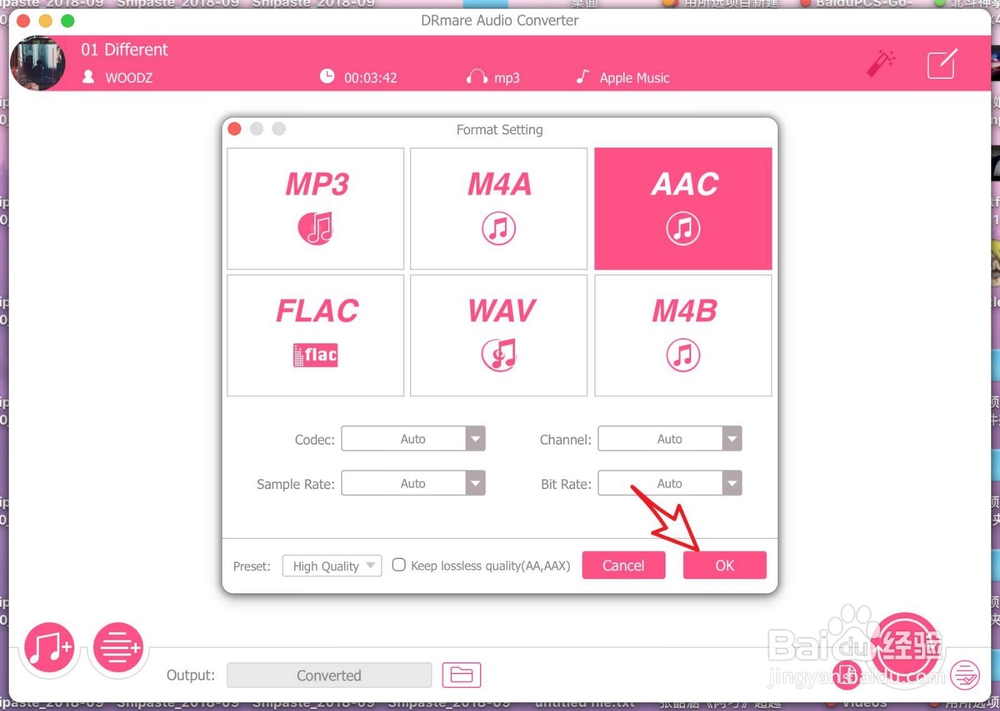The width and height of the screenshot is (1000, 711).
Task: Choose the M4A format tile
Action: pyautogui.click(x=499, y=209)
